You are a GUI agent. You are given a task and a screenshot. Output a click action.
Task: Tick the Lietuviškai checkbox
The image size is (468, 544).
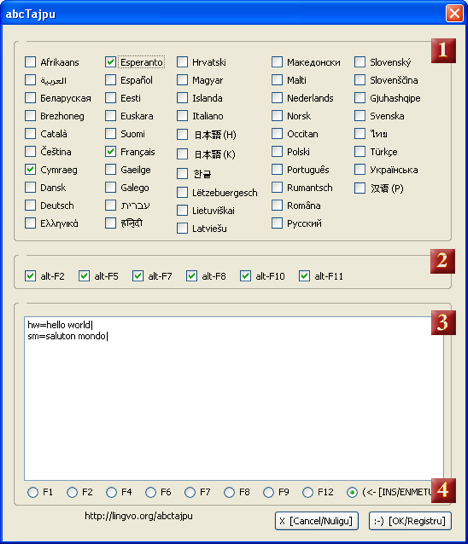182,211
